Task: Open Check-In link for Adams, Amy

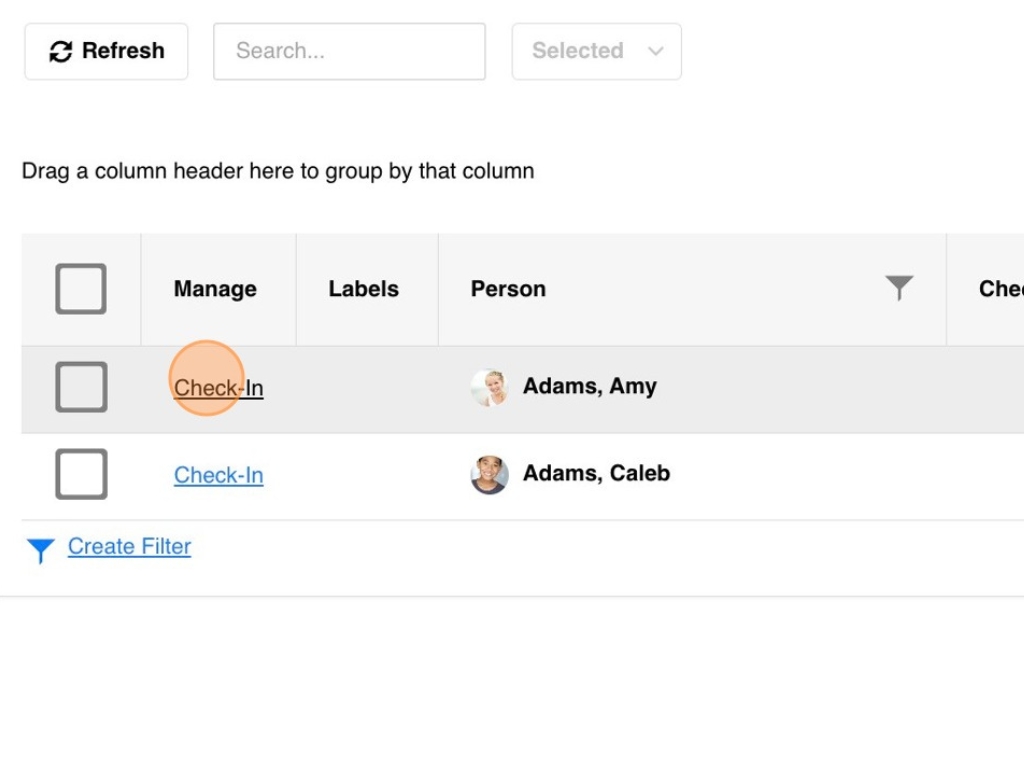Action: point(218,388)
